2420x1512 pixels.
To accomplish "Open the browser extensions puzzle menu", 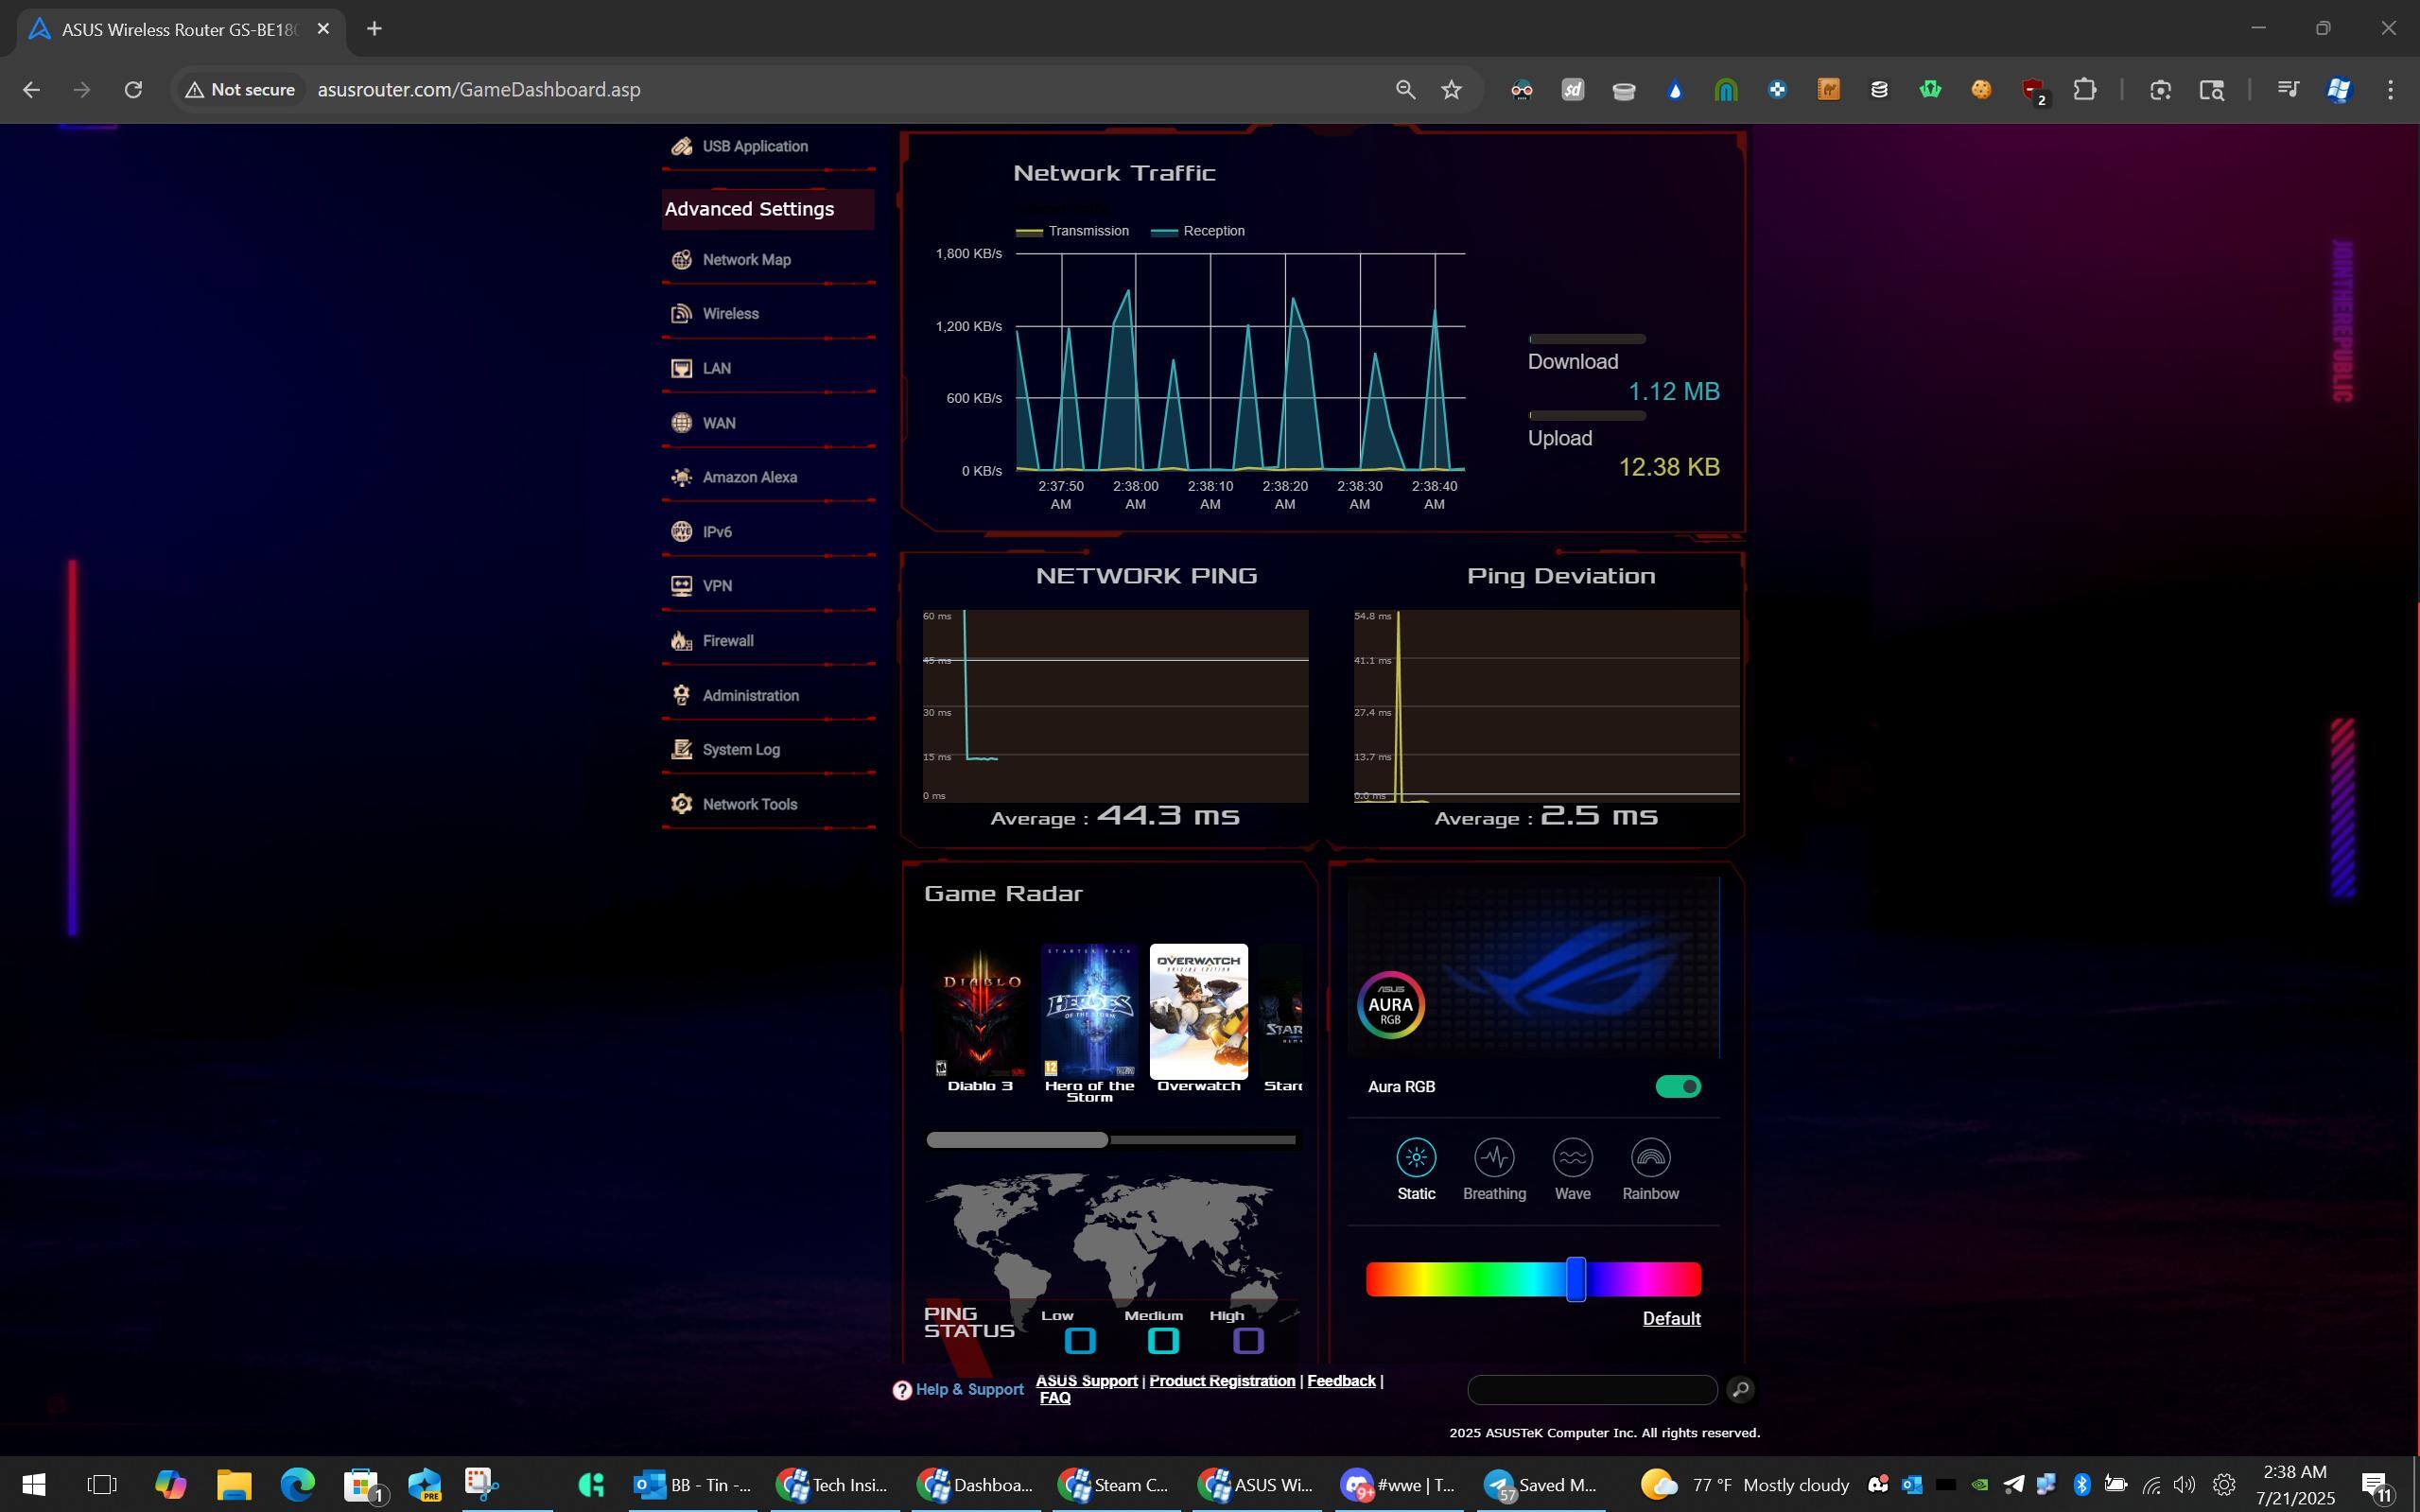I will coord(2084,90).
